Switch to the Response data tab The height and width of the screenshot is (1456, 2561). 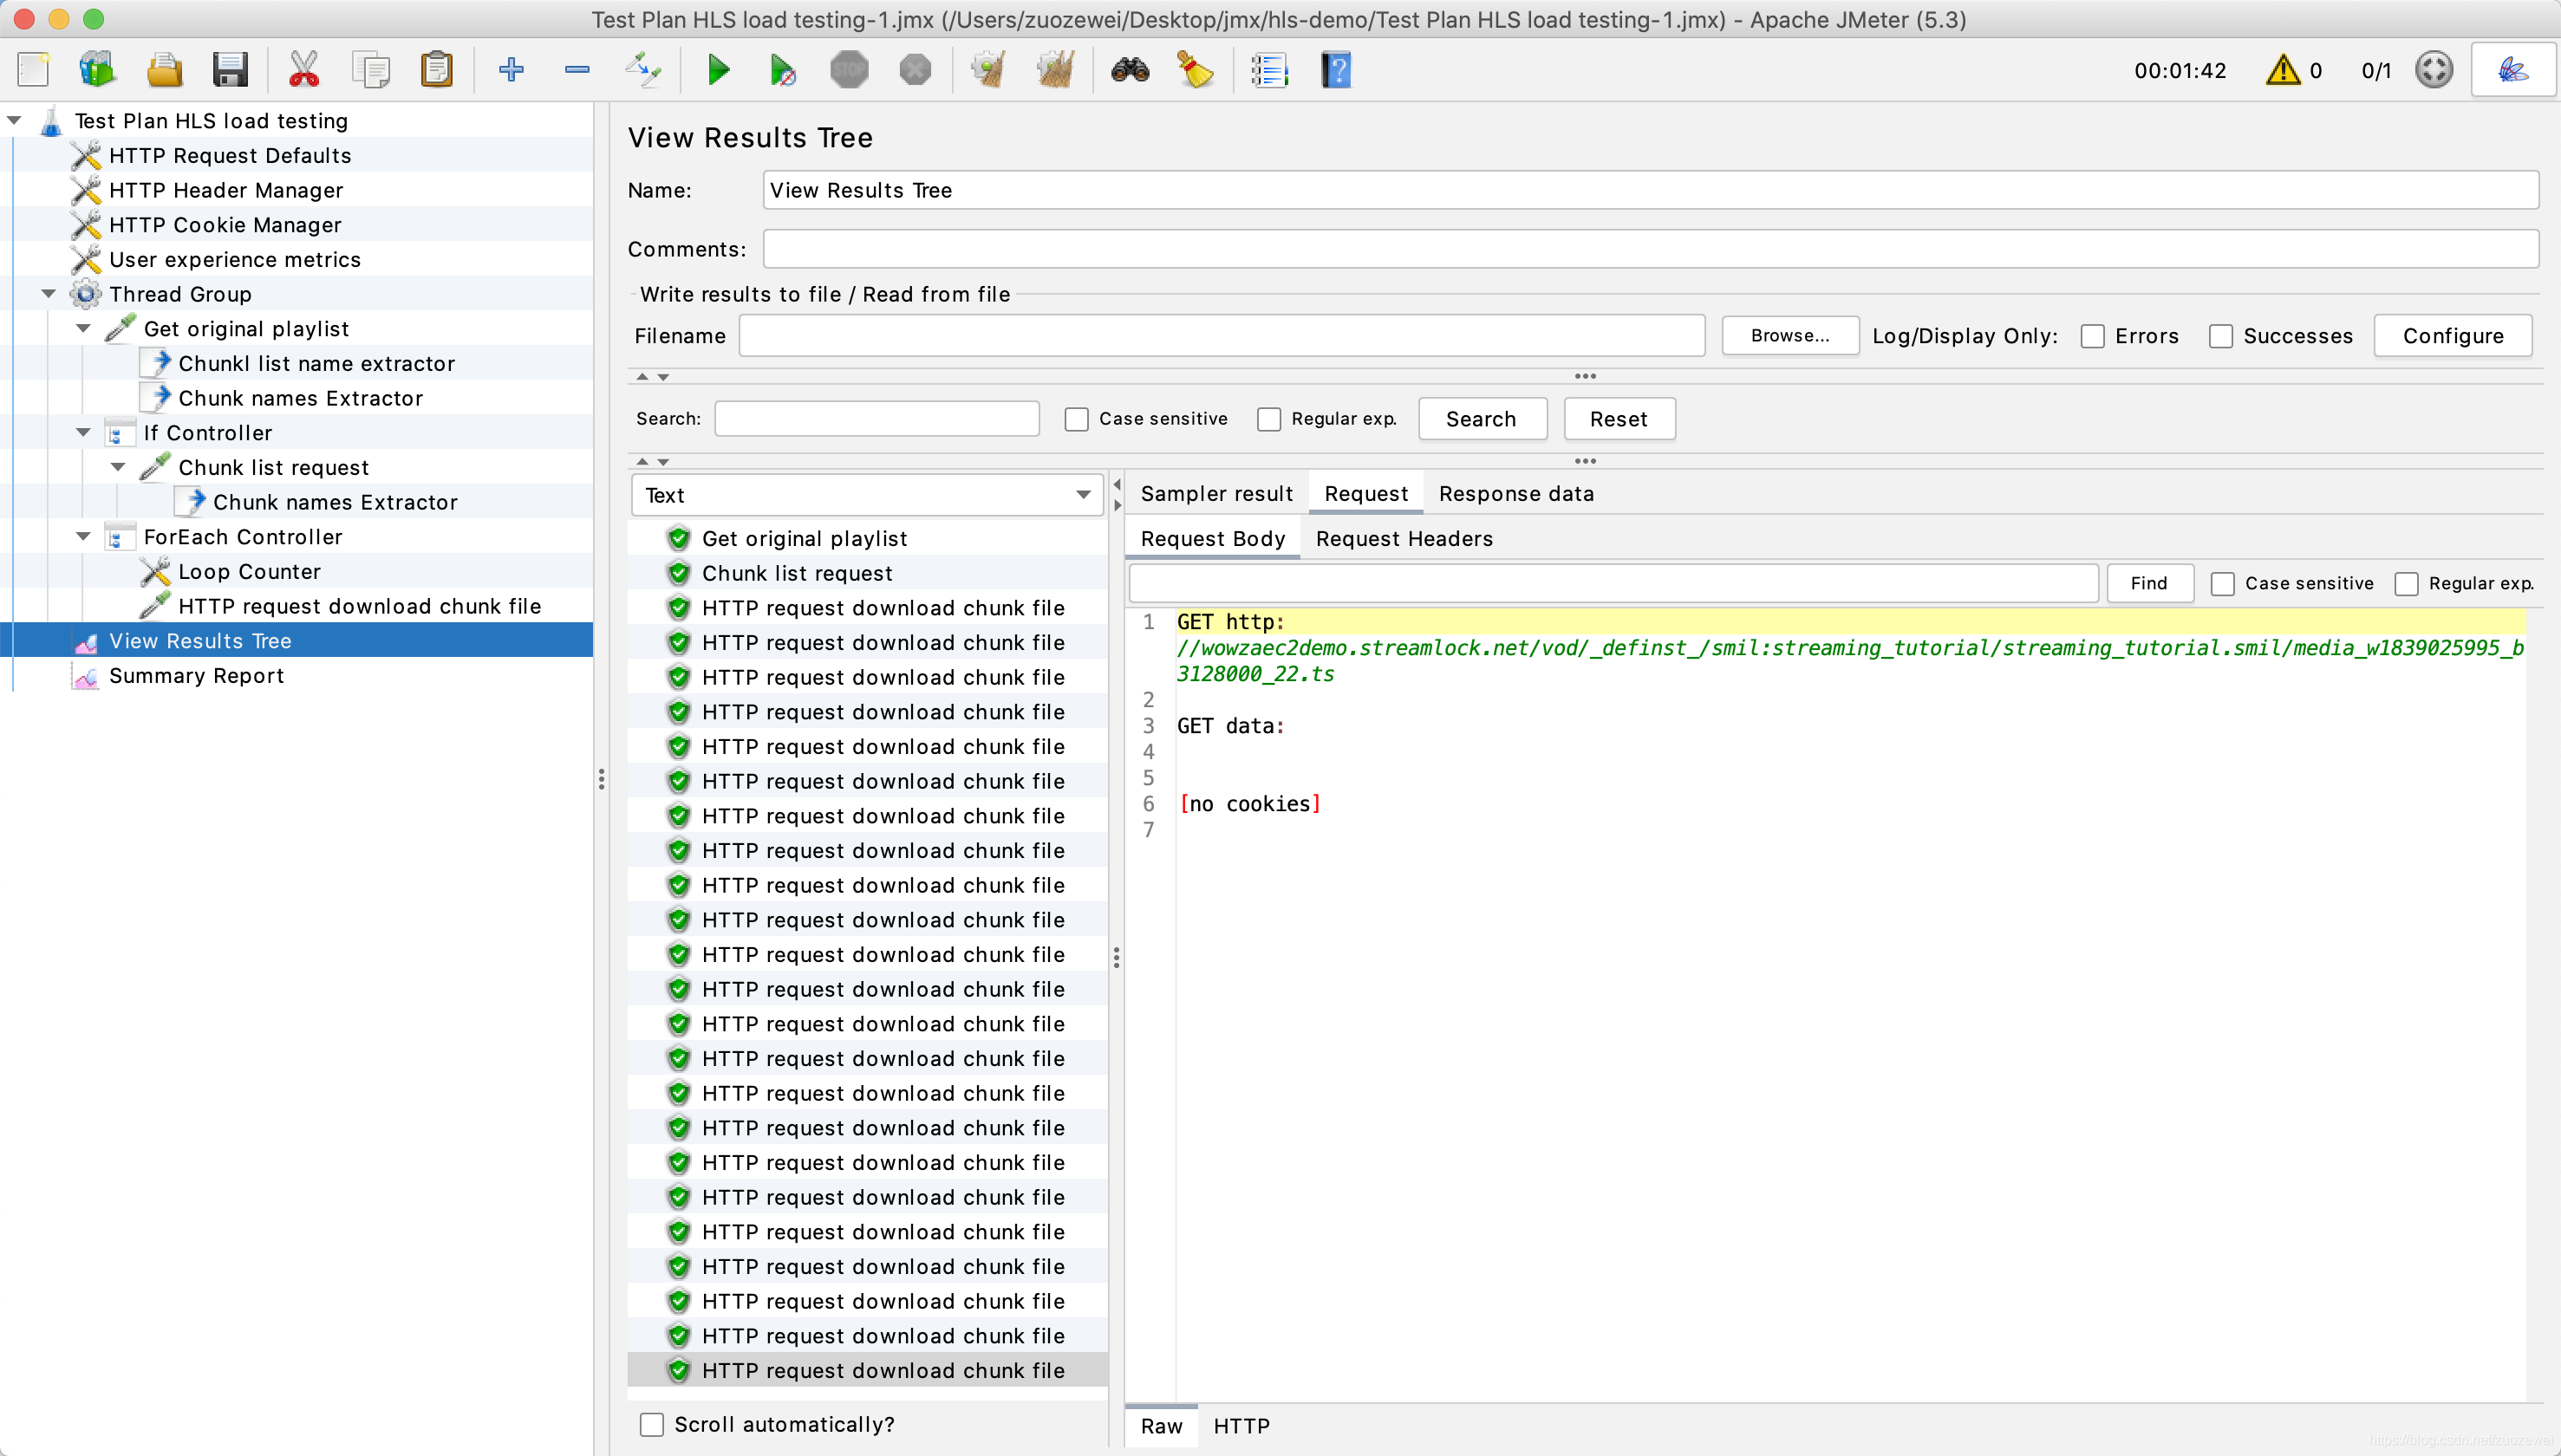point(1516,493)
